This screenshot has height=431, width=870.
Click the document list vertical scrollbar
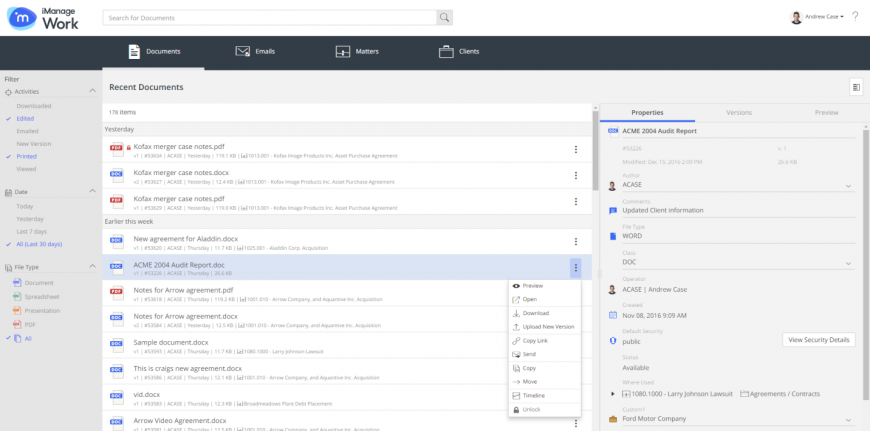[595, 151]
